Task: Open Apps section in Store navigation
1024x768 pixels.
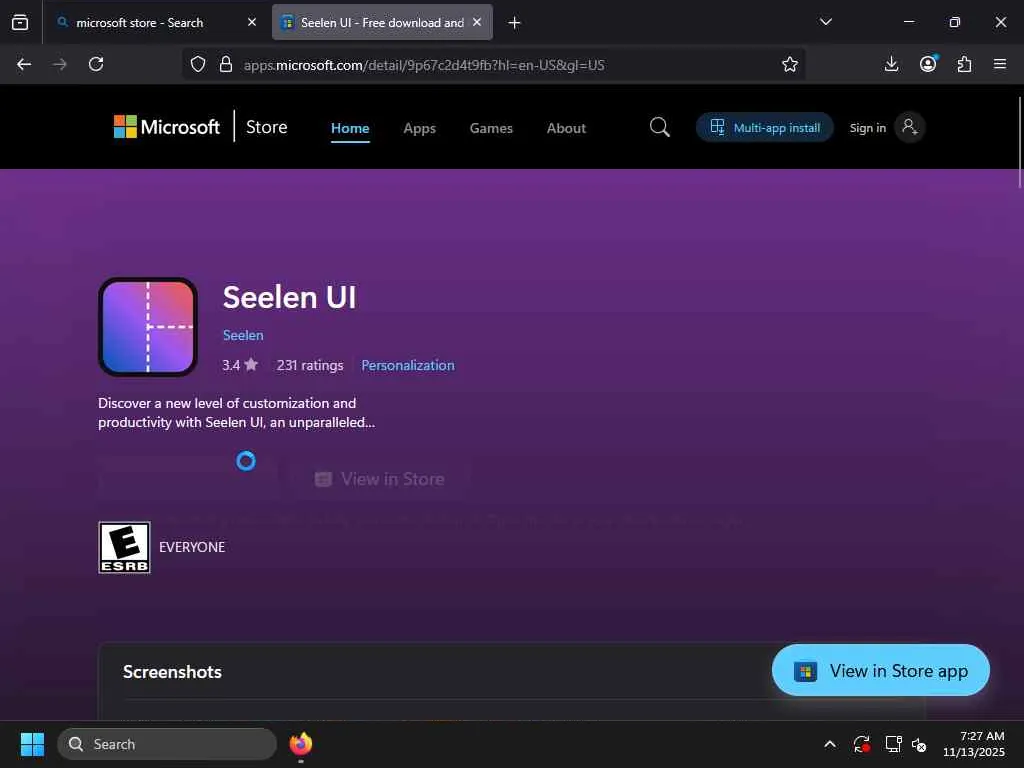Action: click(x=419, y=128)
